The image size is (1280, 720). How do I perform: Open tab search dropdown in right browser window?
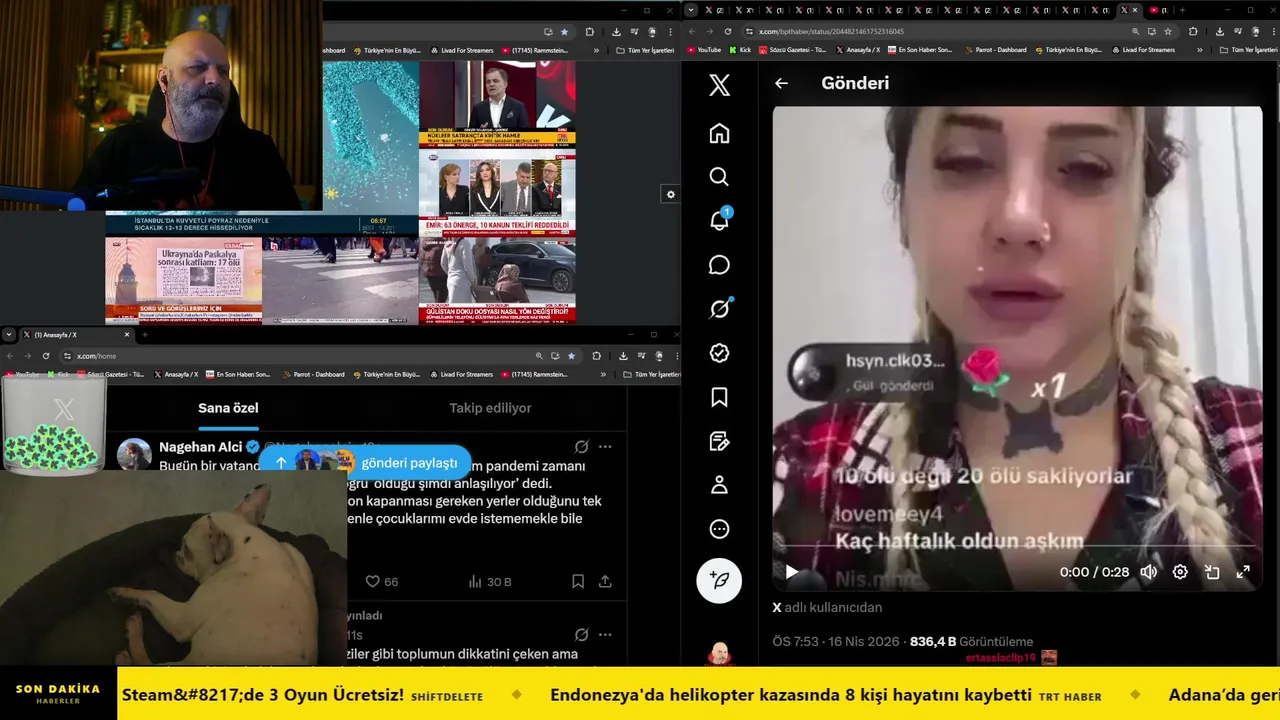coord(690,10)
